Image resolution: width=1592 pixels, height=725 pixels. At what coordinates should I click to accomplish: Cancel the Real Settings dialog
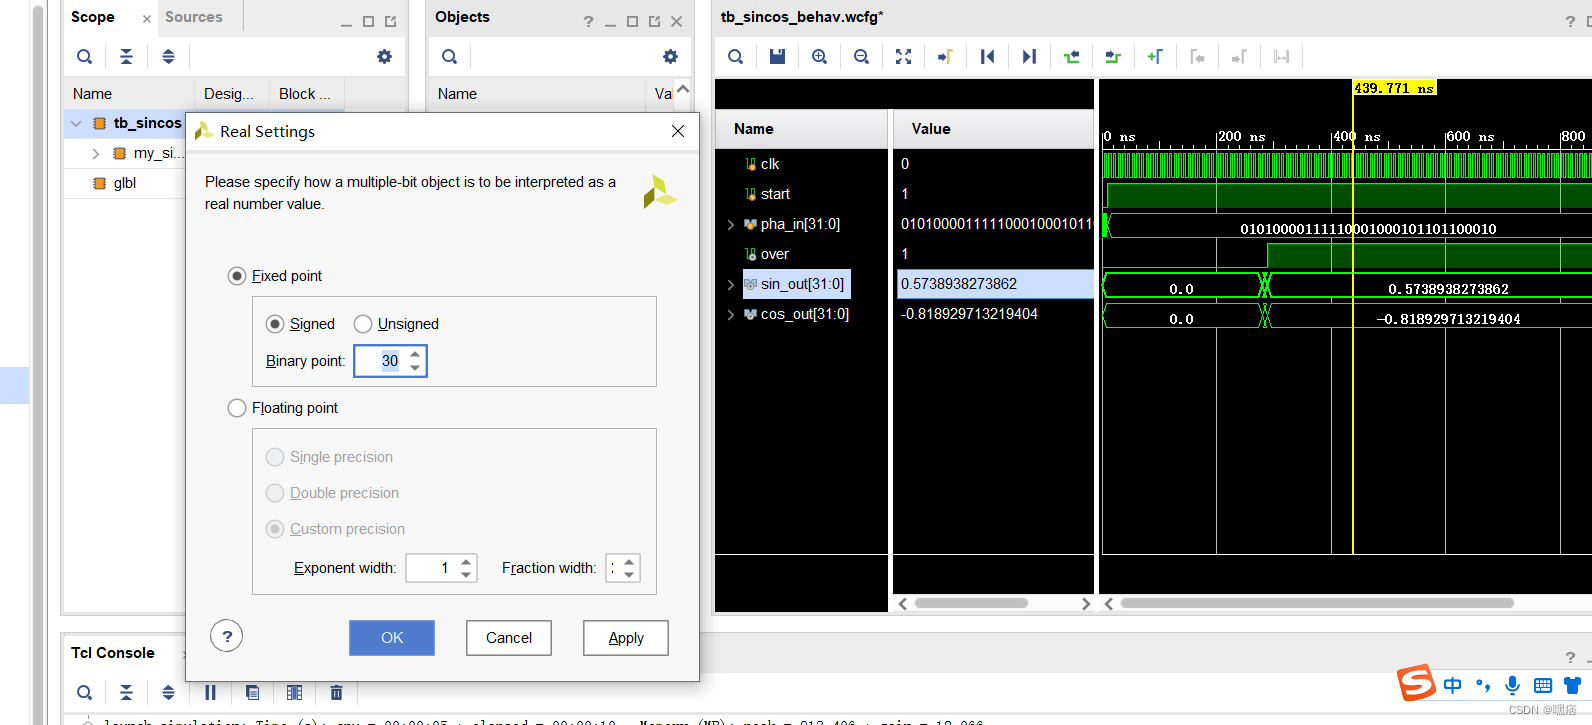pos(509,638)
